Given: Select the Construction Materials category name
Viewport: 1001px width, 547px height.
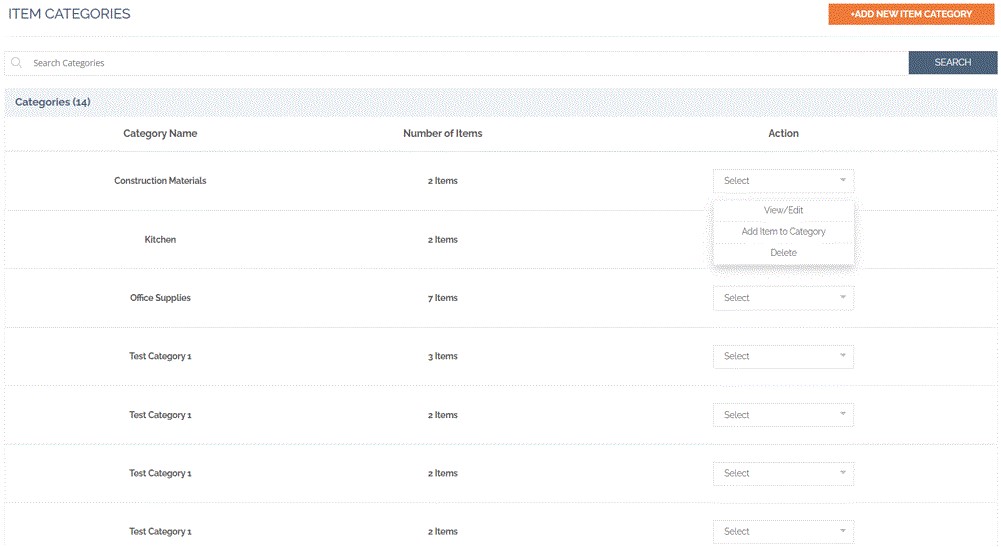Looking at the screenshot, I should [x=160, y=181].
